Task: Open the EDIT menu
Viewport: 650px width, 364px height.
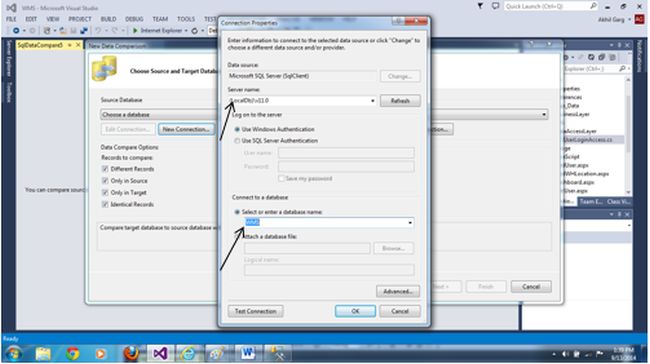Action: click(x=31, y=19)
